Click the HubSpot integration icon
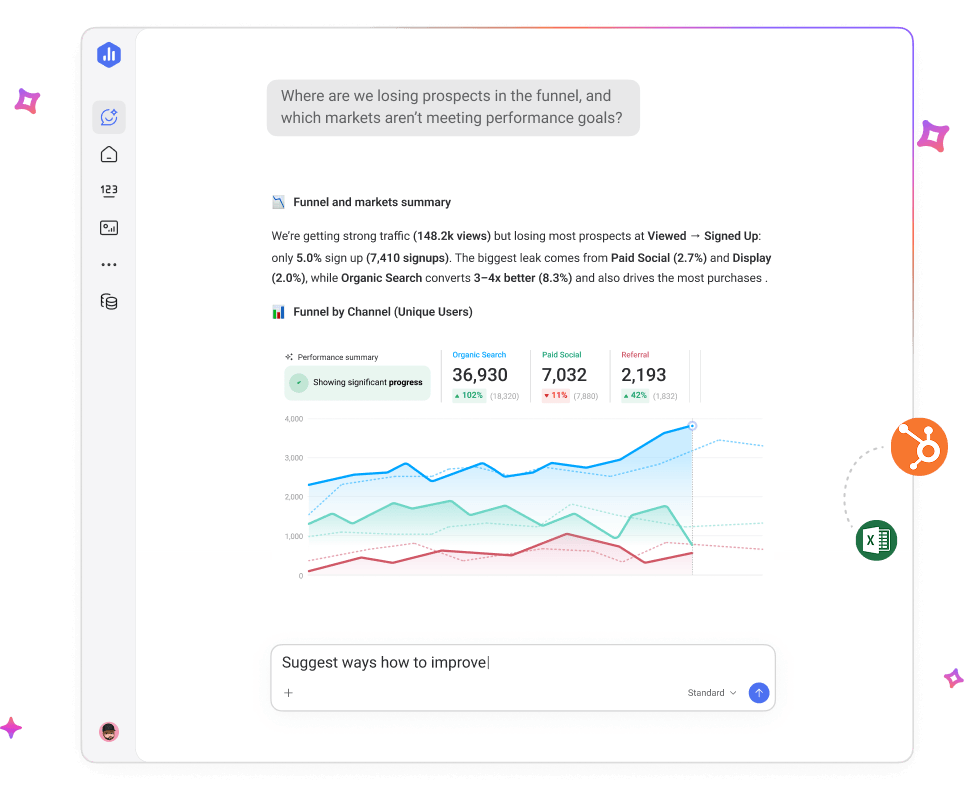967x804 pixels. coord(919,447)
